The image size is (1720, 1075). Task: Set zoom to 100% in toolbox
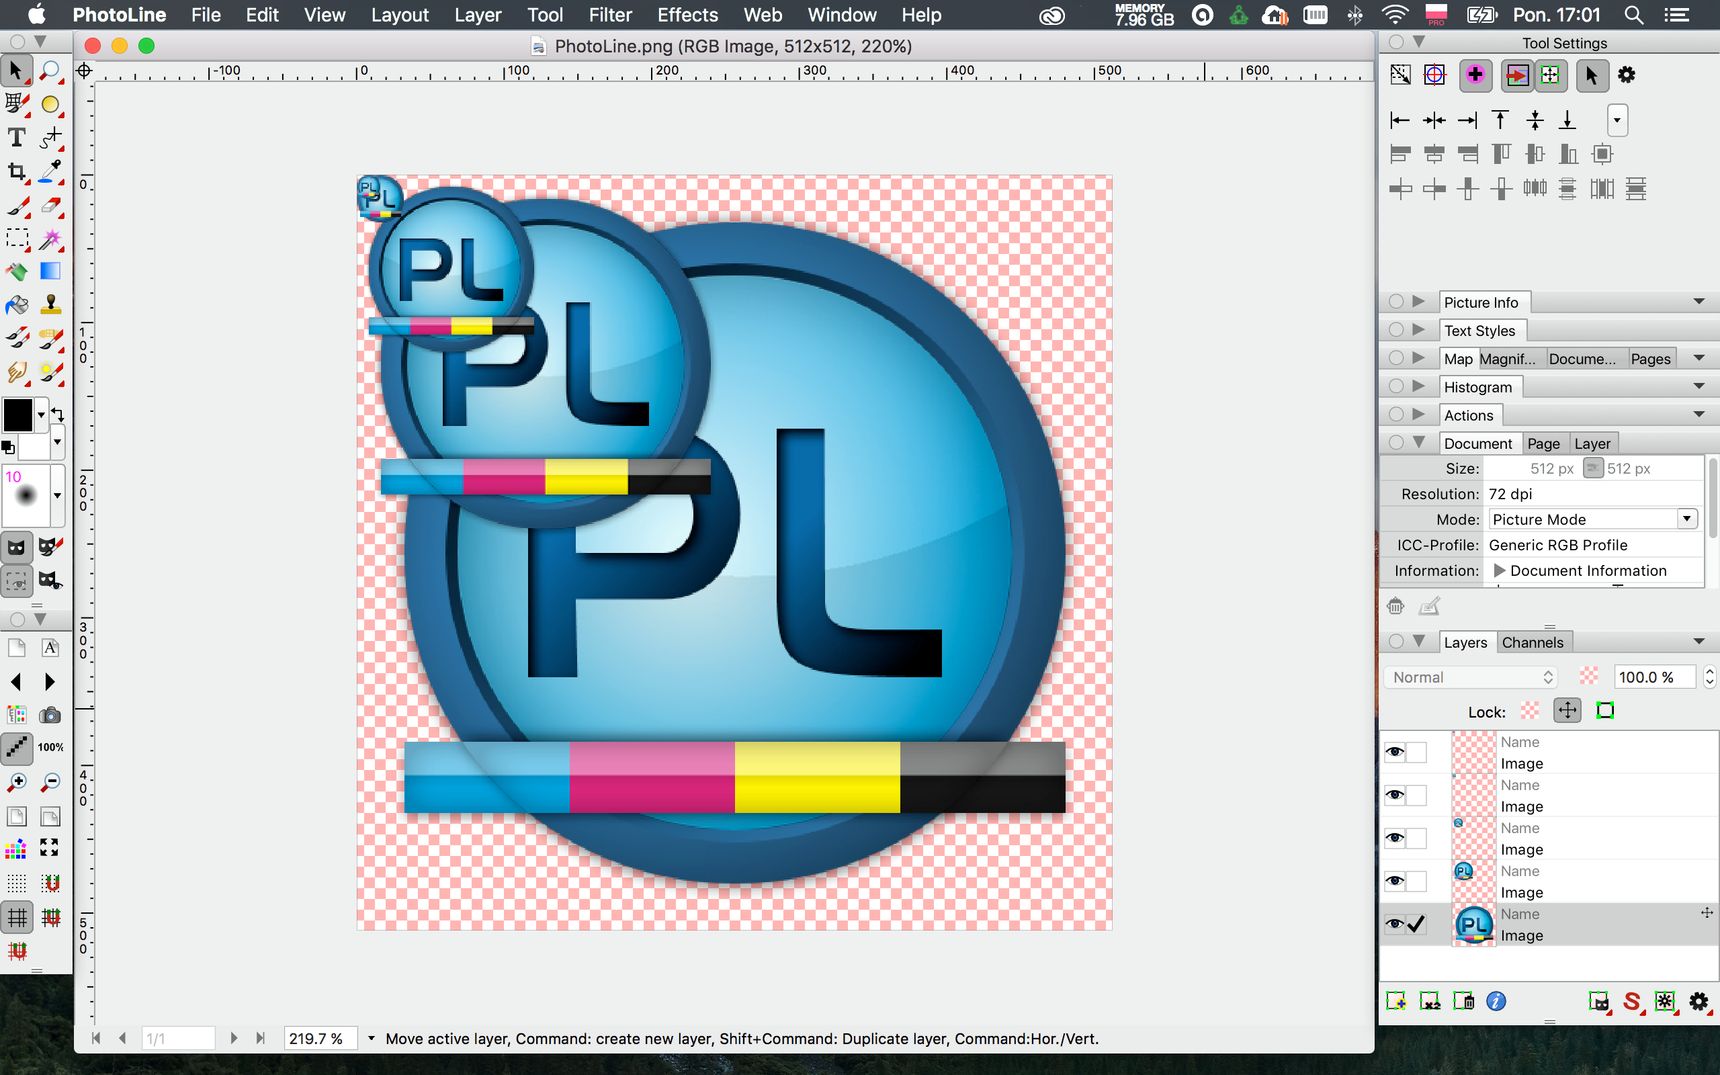pos(50,747)
